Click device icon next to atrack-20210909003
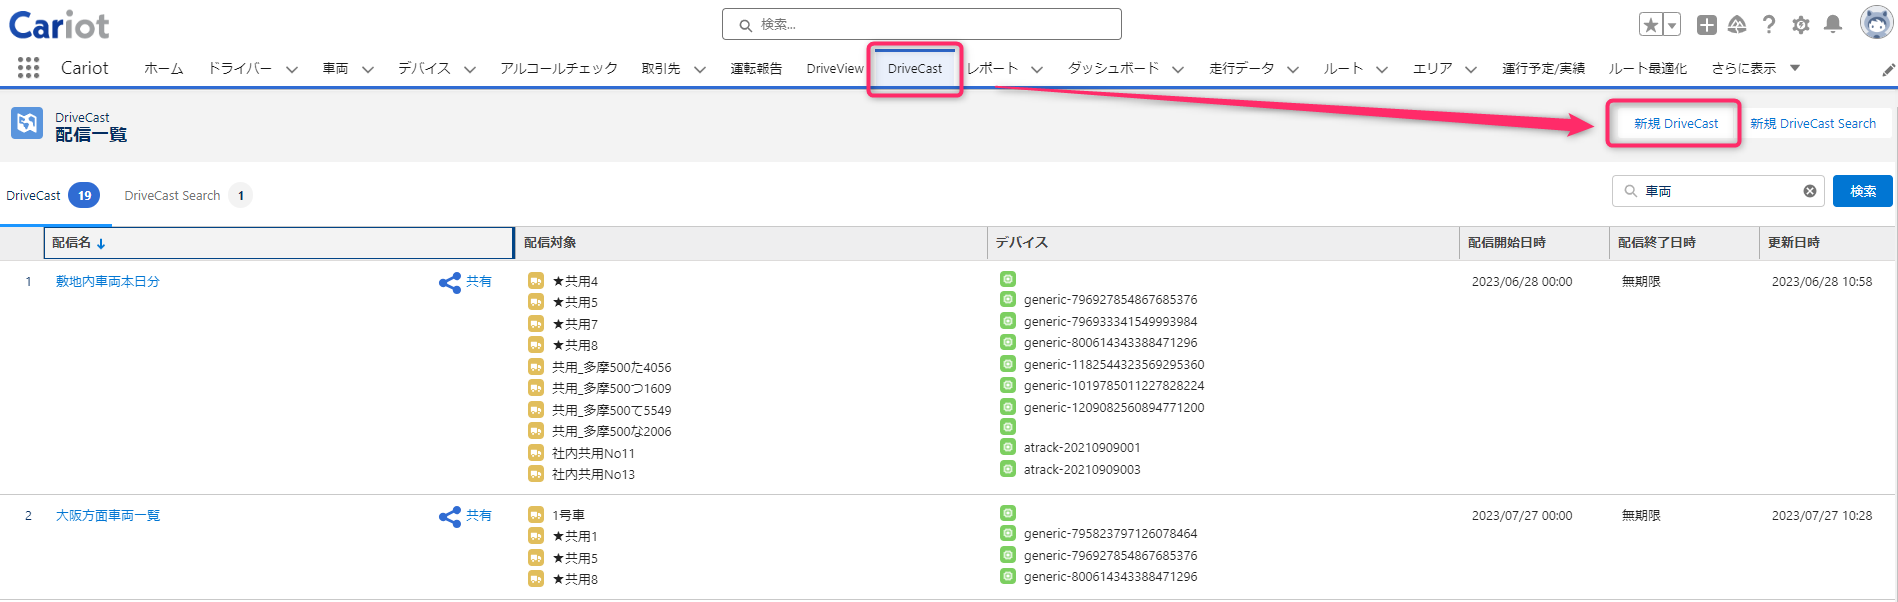 tap(1008, 469)
